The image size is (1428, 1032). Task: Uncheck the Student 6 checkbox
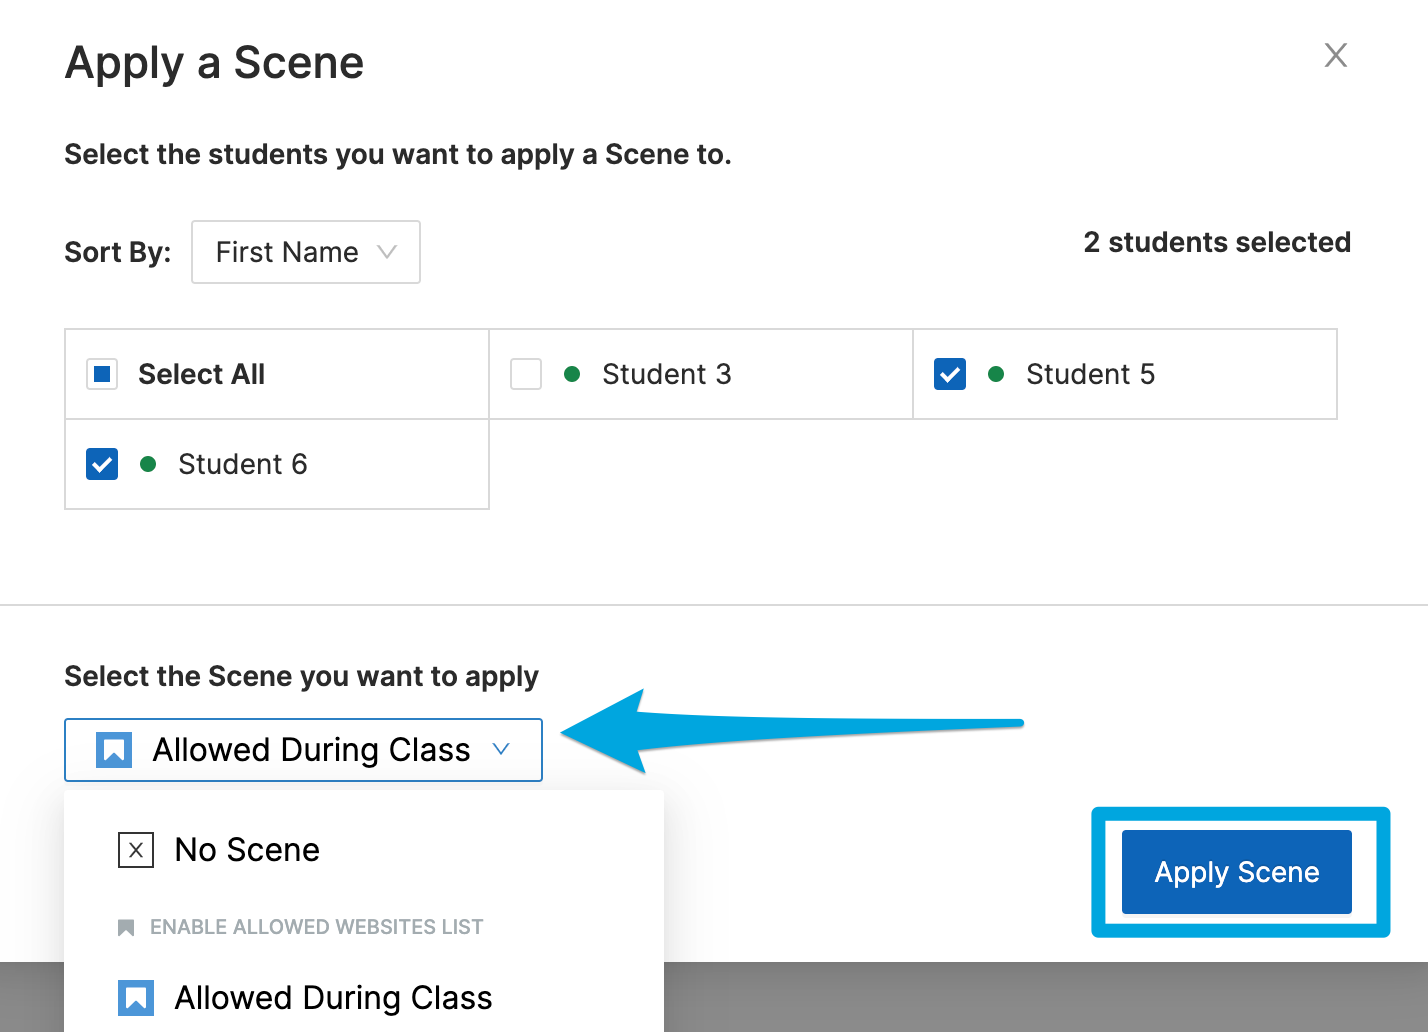tap(101, 464)
